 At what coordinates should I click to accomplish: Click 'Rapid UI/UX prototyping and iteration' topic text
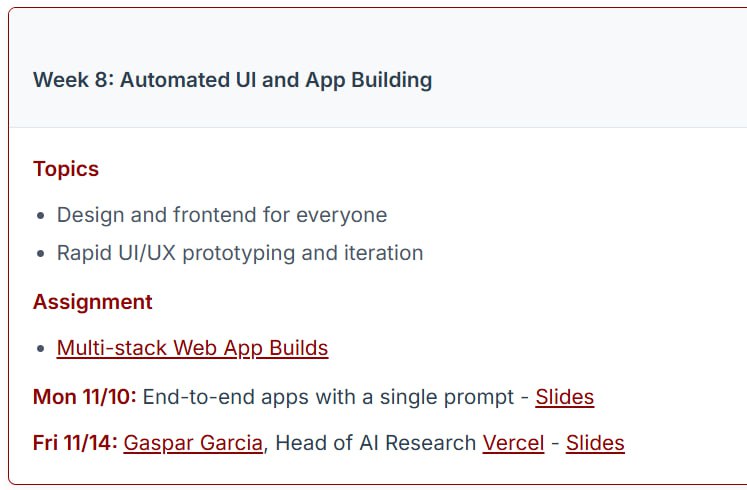pyautogui.click(x=240, y=253)
